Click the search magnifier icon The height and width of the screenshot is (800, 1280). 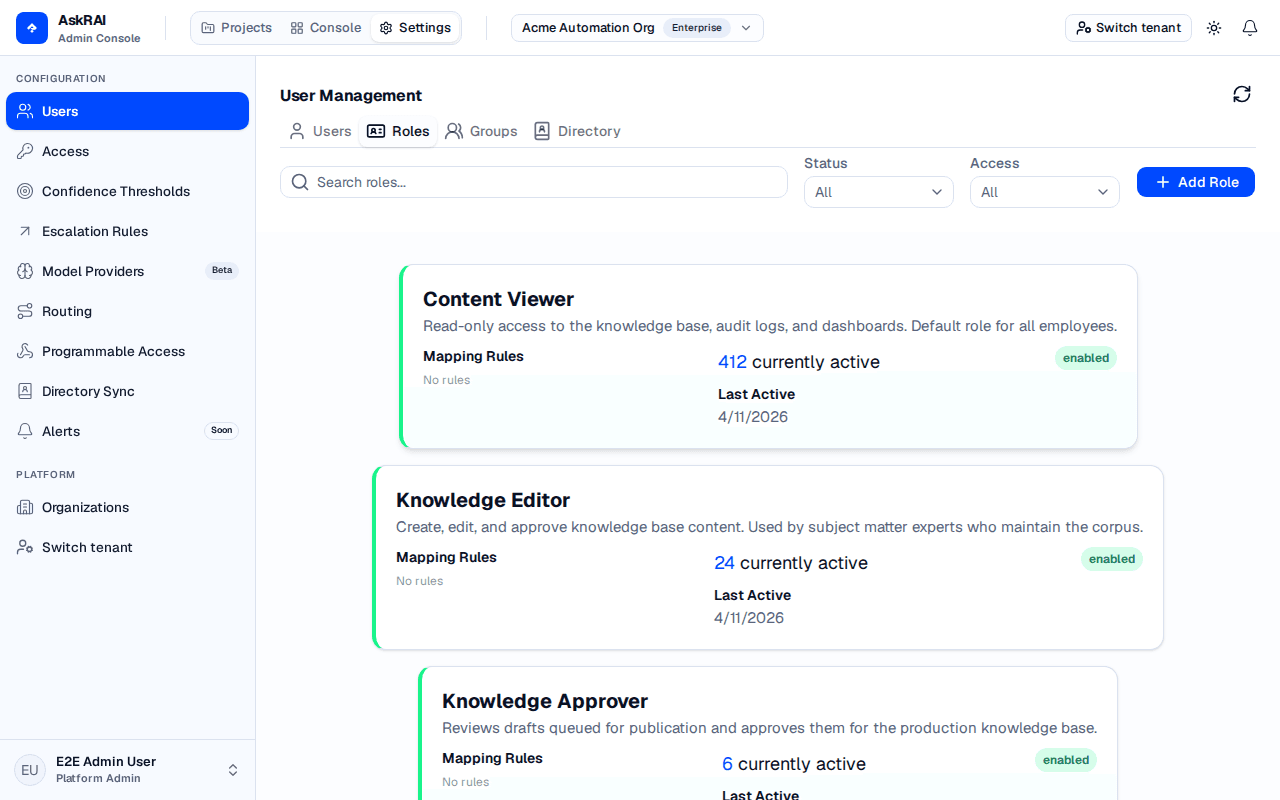pyautogui.click(x=300, y=182)
